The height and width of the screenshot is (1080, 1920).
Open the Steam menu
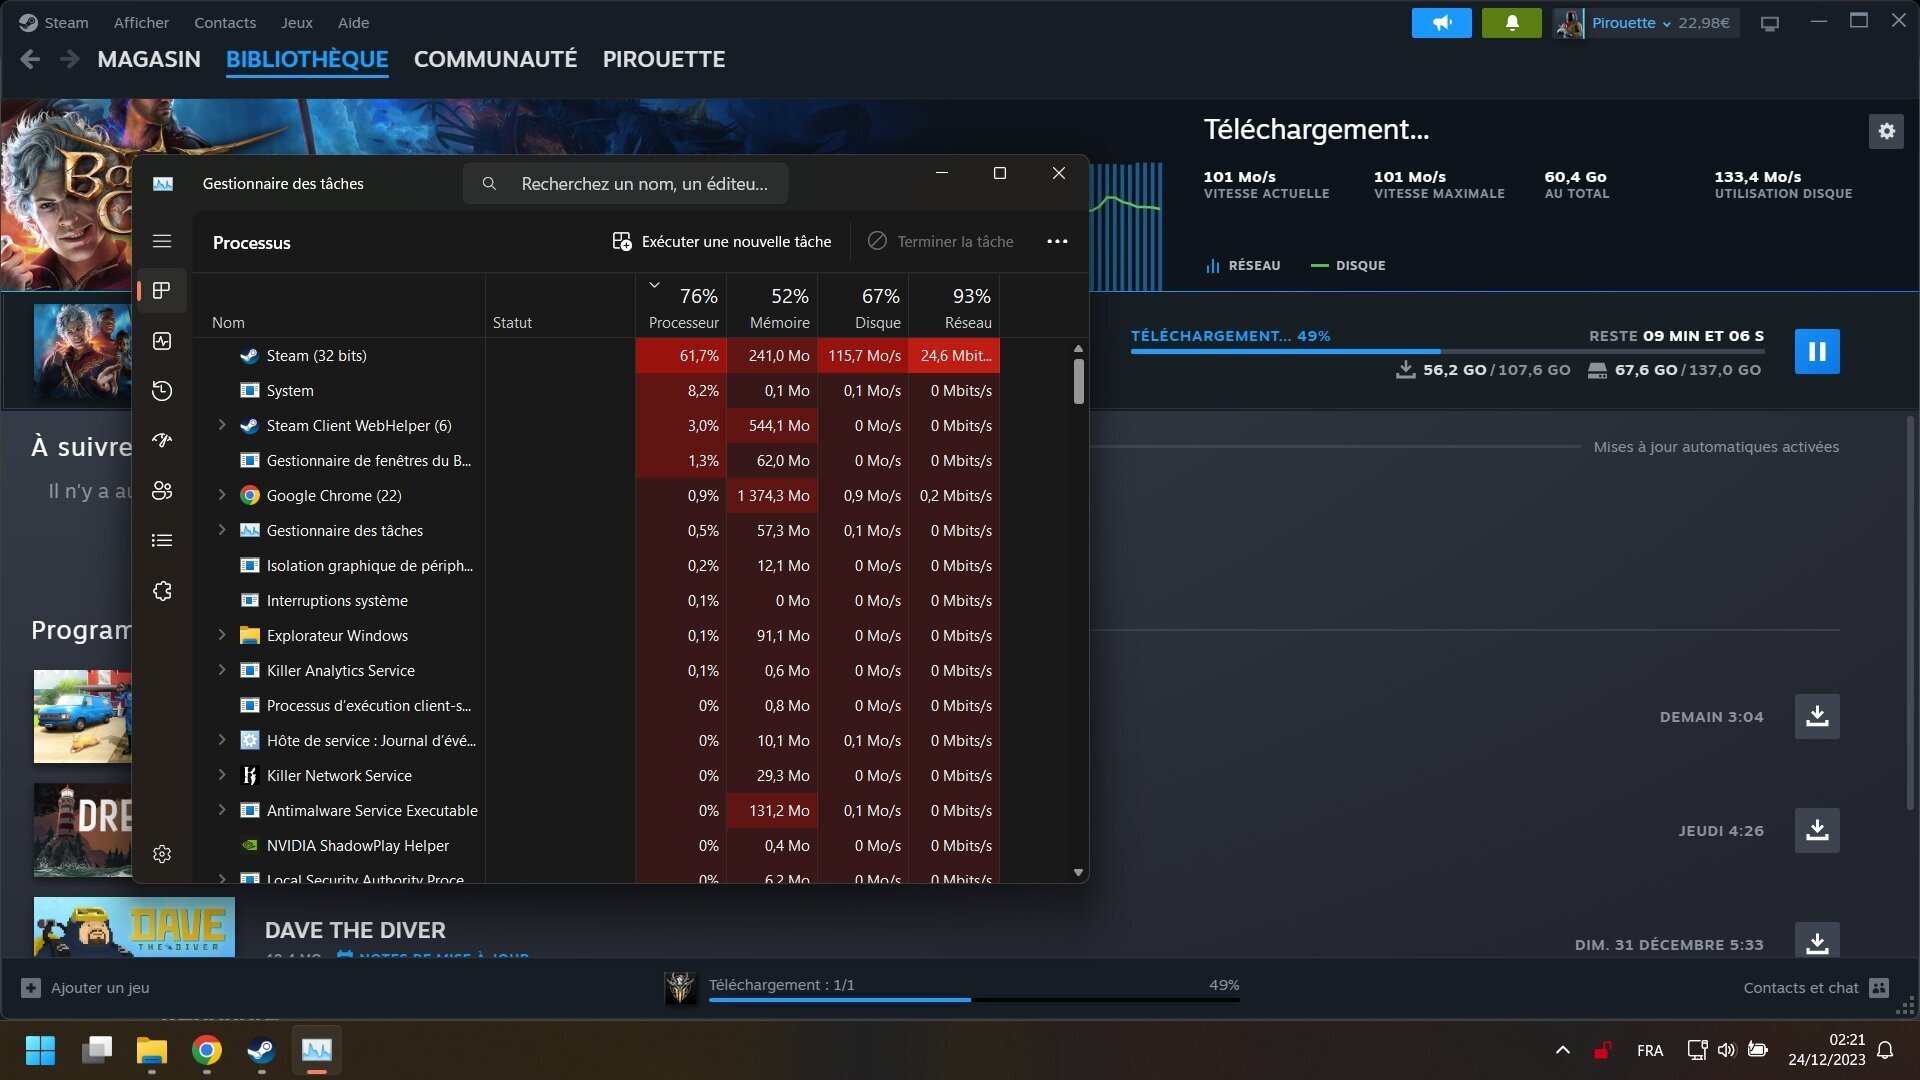[x=66, y=23]
